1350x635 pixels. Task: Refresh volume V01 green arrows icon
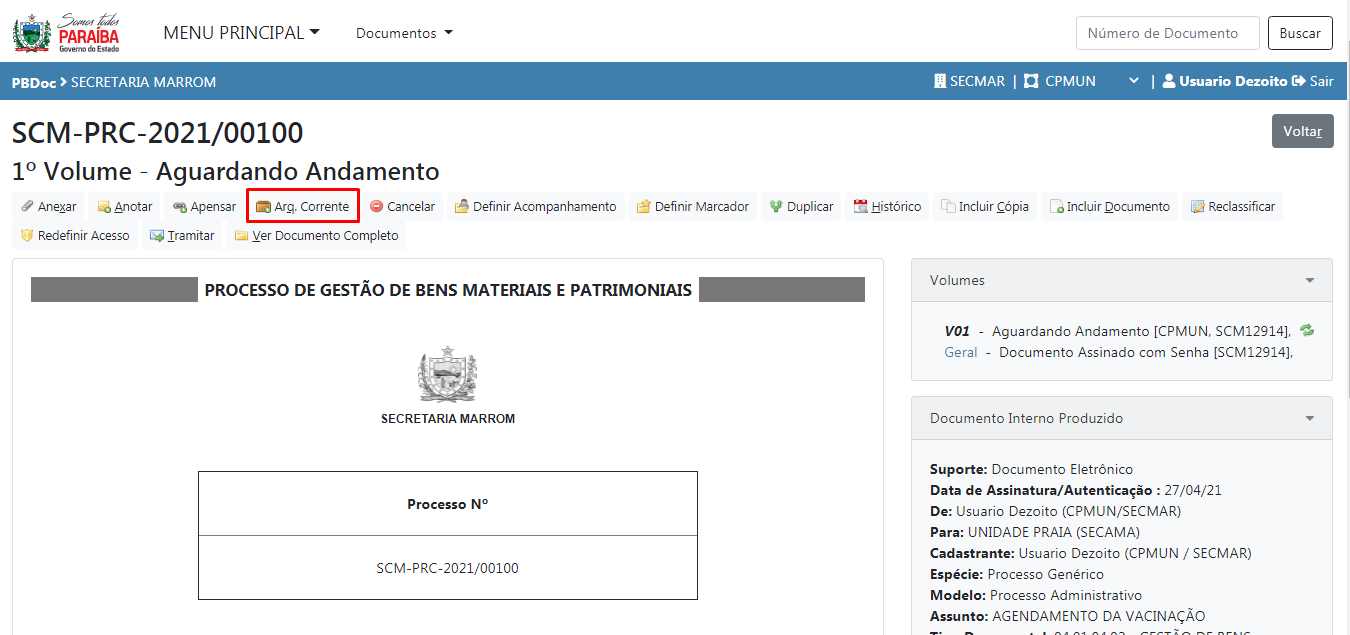[x=1306, y=331]
